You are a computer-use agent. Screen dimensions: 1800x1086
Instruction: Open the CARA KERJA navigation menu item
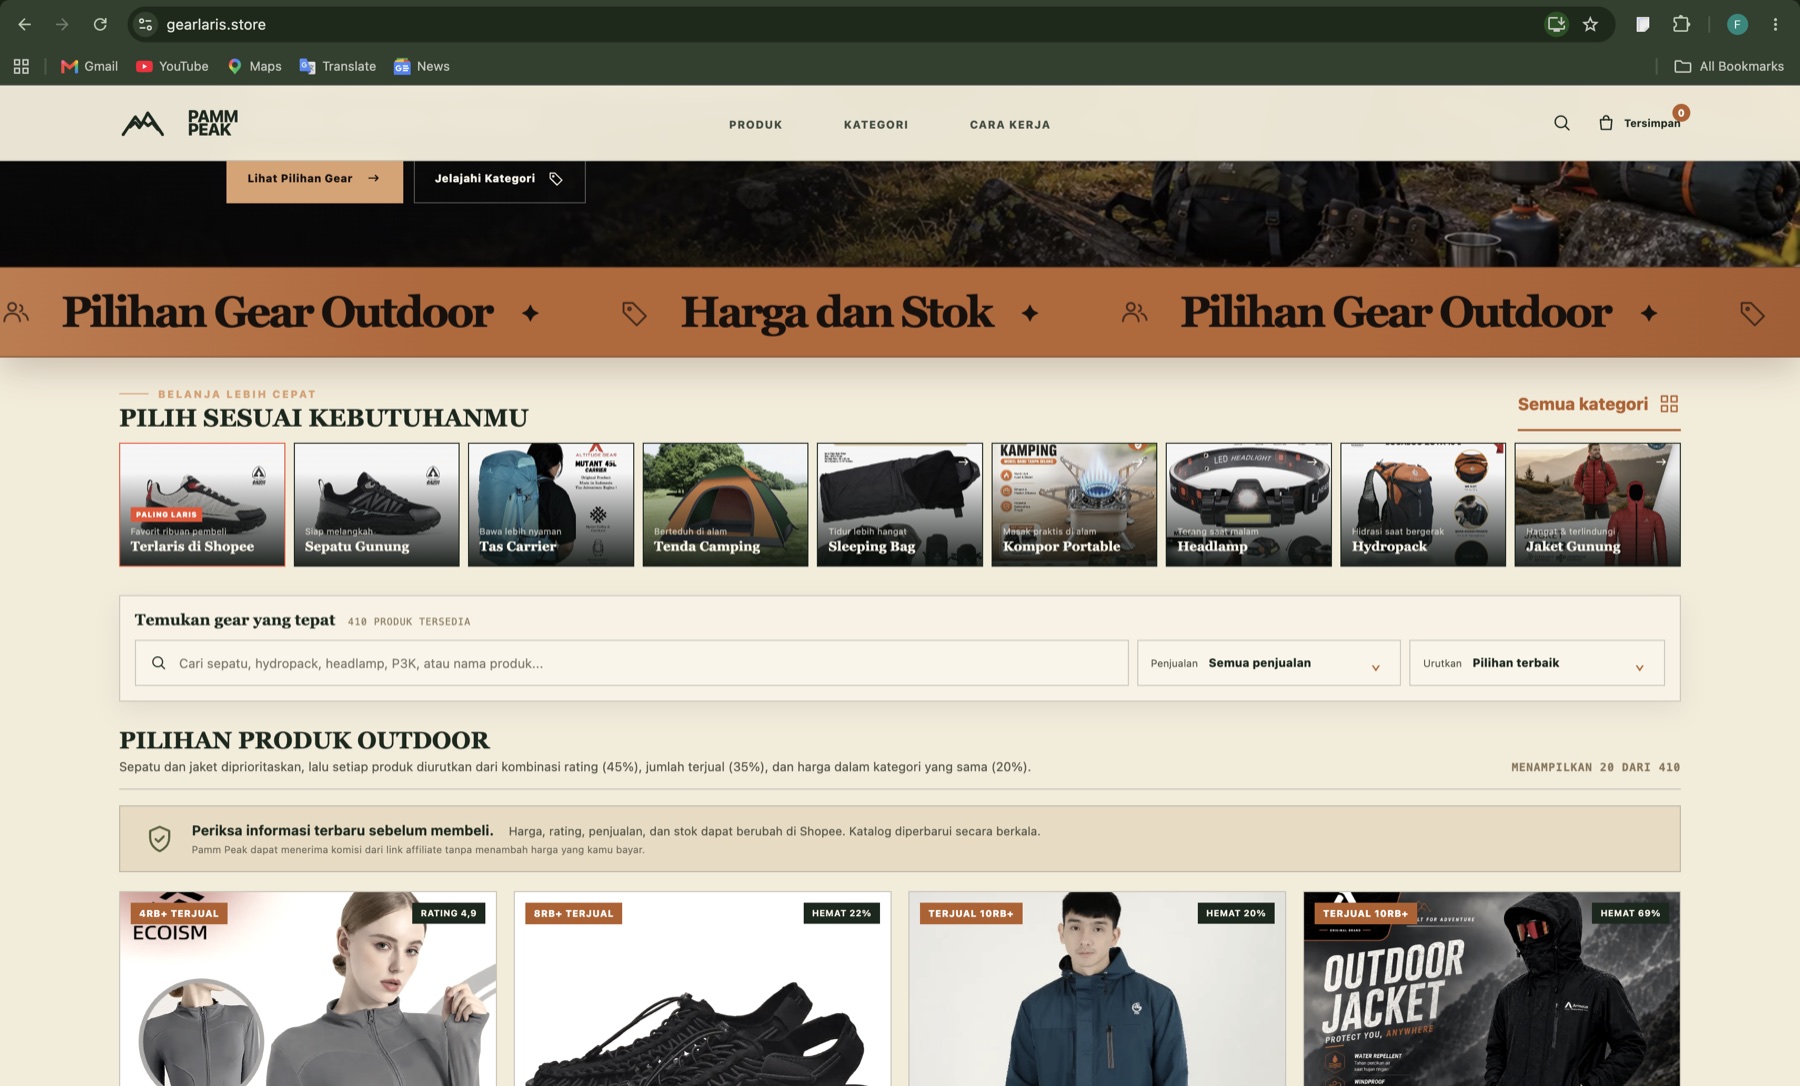click(1010, 125)
